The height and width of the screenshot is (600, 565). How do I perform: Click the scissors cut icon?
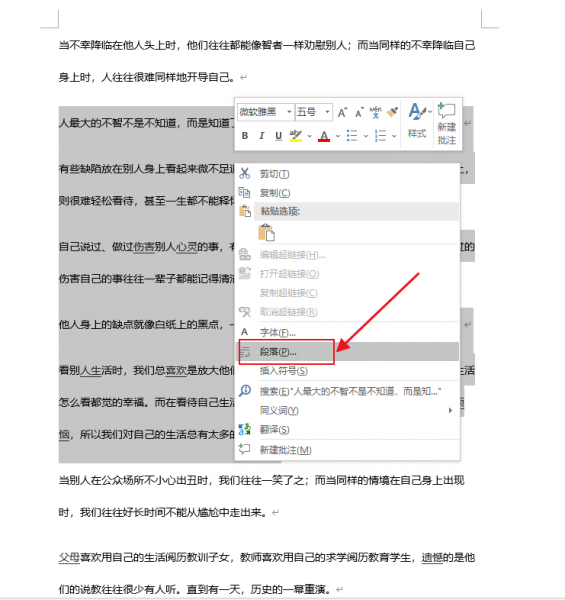coord(244,174)
